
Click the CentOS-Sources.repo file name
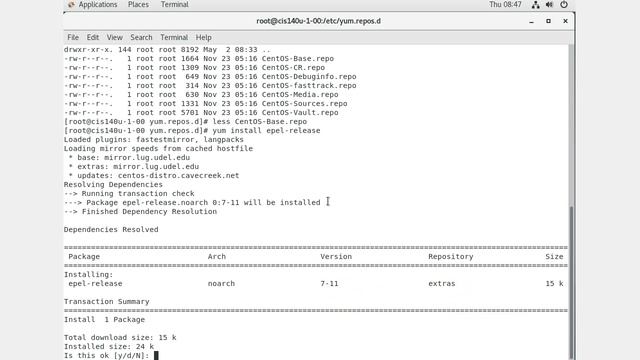click(x=304, y=103)
